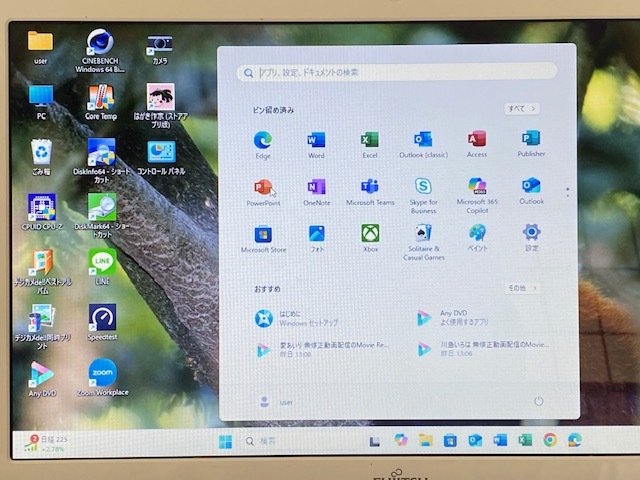The width and height of the screenshot is (640, 480).
Task: Open Word on the taskbar
Action: tap(500, 440)
